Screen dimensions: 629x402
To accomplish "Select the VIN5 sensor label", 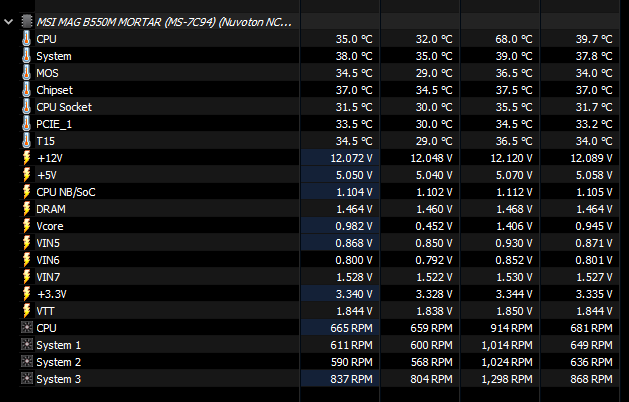I will [x=48, y=243].
